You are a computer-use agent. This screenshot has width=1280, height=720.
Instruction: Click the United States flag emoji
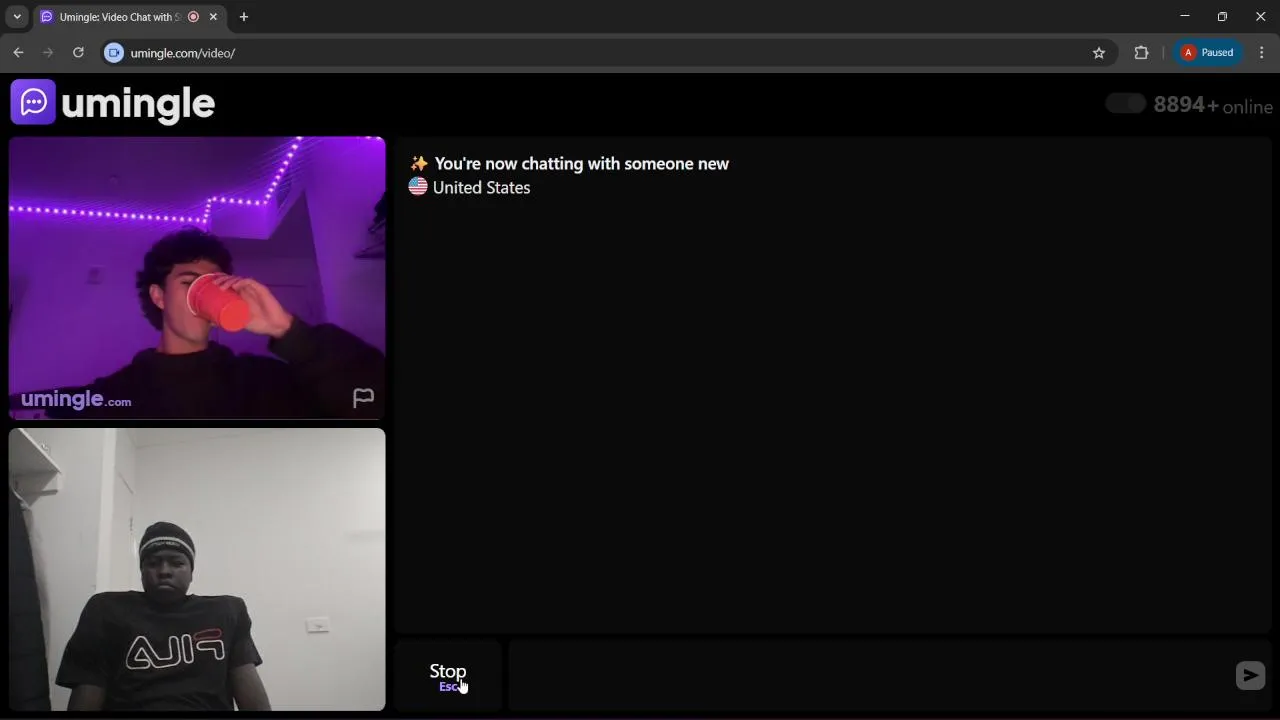point(418,187)
